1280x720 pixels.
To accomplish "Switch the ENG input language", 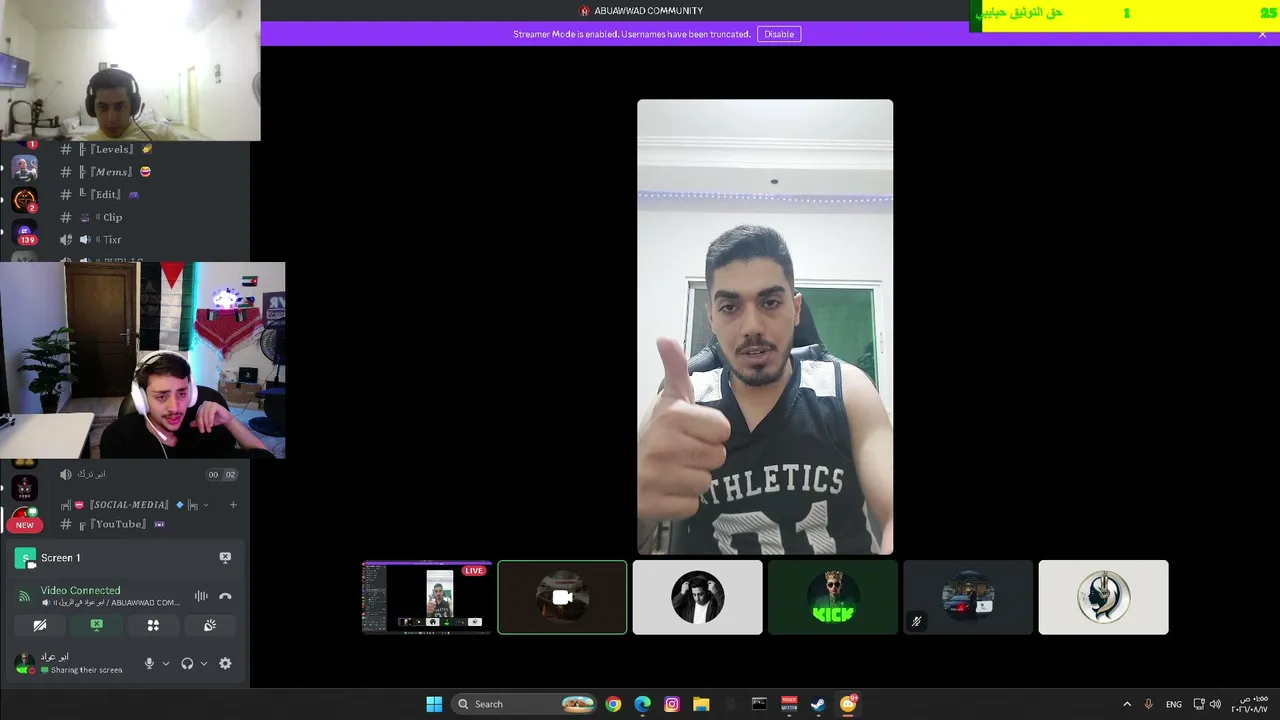I will tap(1174, 704).
